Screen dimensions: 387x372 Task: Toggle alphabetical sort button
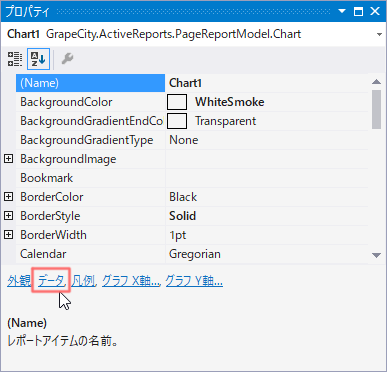click(x=38, y=59)
